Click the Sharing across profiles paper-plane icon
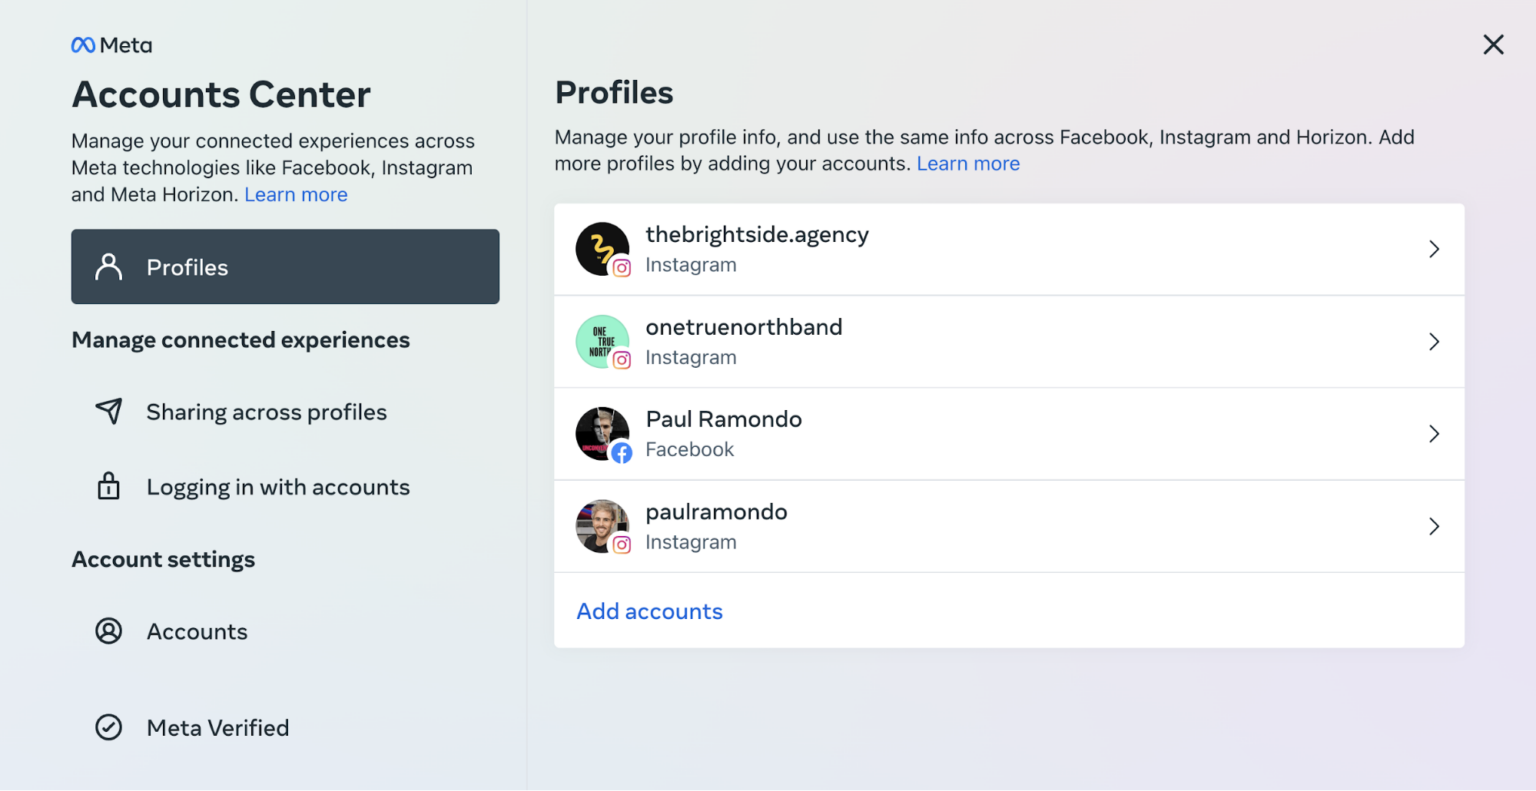This screenshot has width=1536, height=791. pyautogui.click(x=108, y=411)
